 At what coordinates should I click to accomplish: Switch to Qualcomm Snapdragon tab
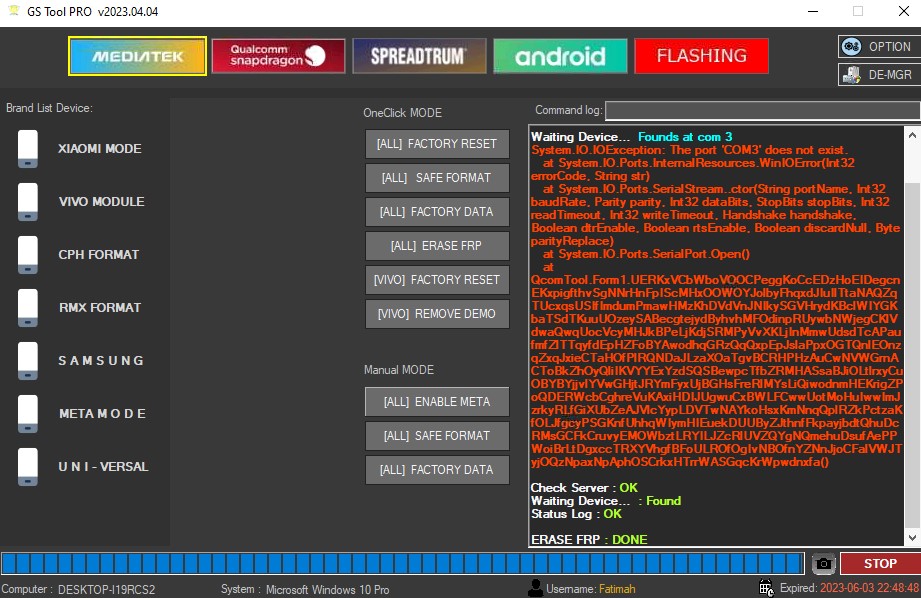[278, 56]
